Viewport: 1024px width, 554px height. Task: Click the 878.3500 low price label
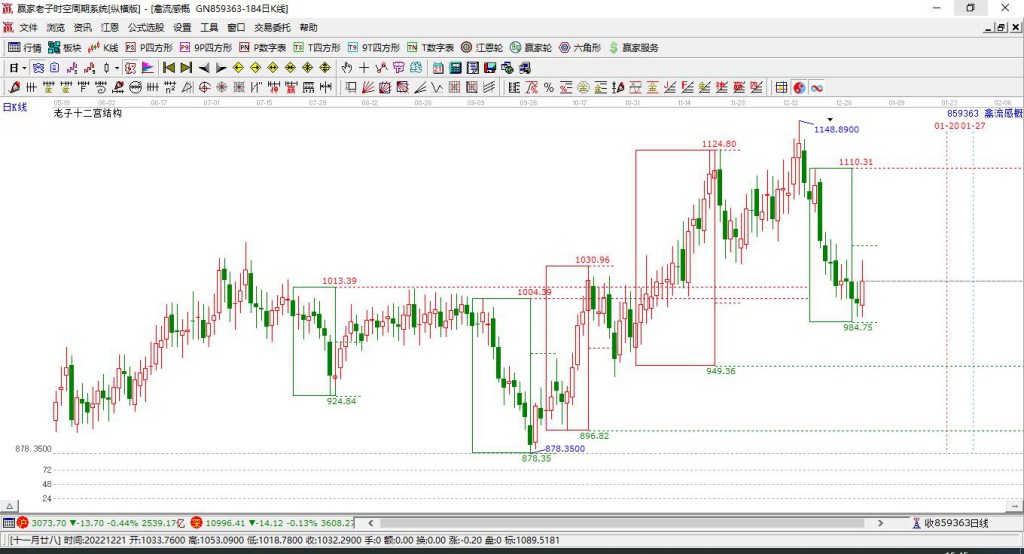[x=565, y=449]
